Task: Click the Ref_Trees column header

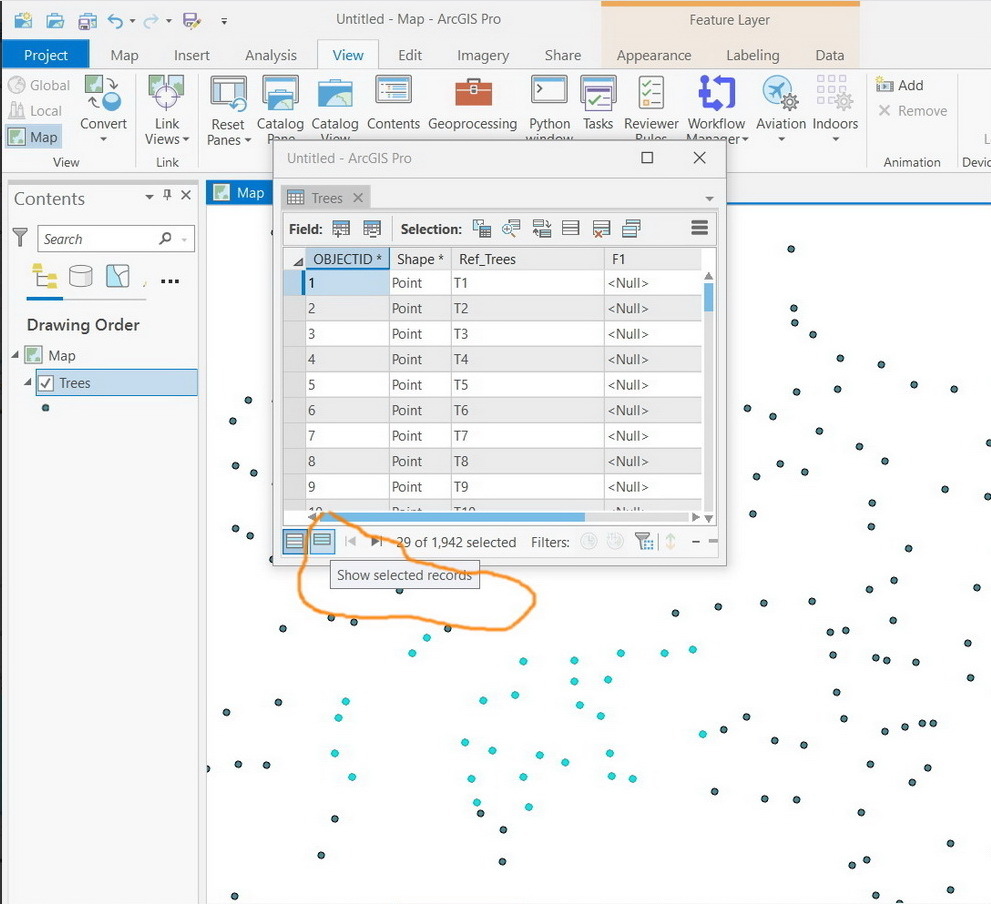Action: 527,259
